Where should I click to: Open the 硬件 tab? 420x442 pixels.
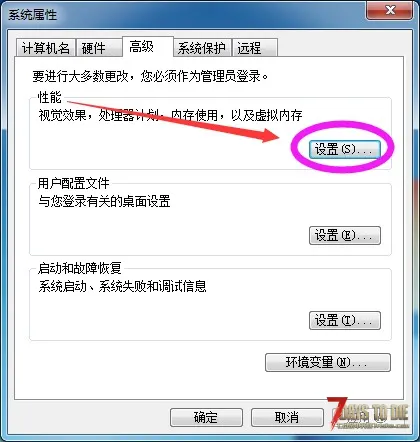[x=99, y=48]
